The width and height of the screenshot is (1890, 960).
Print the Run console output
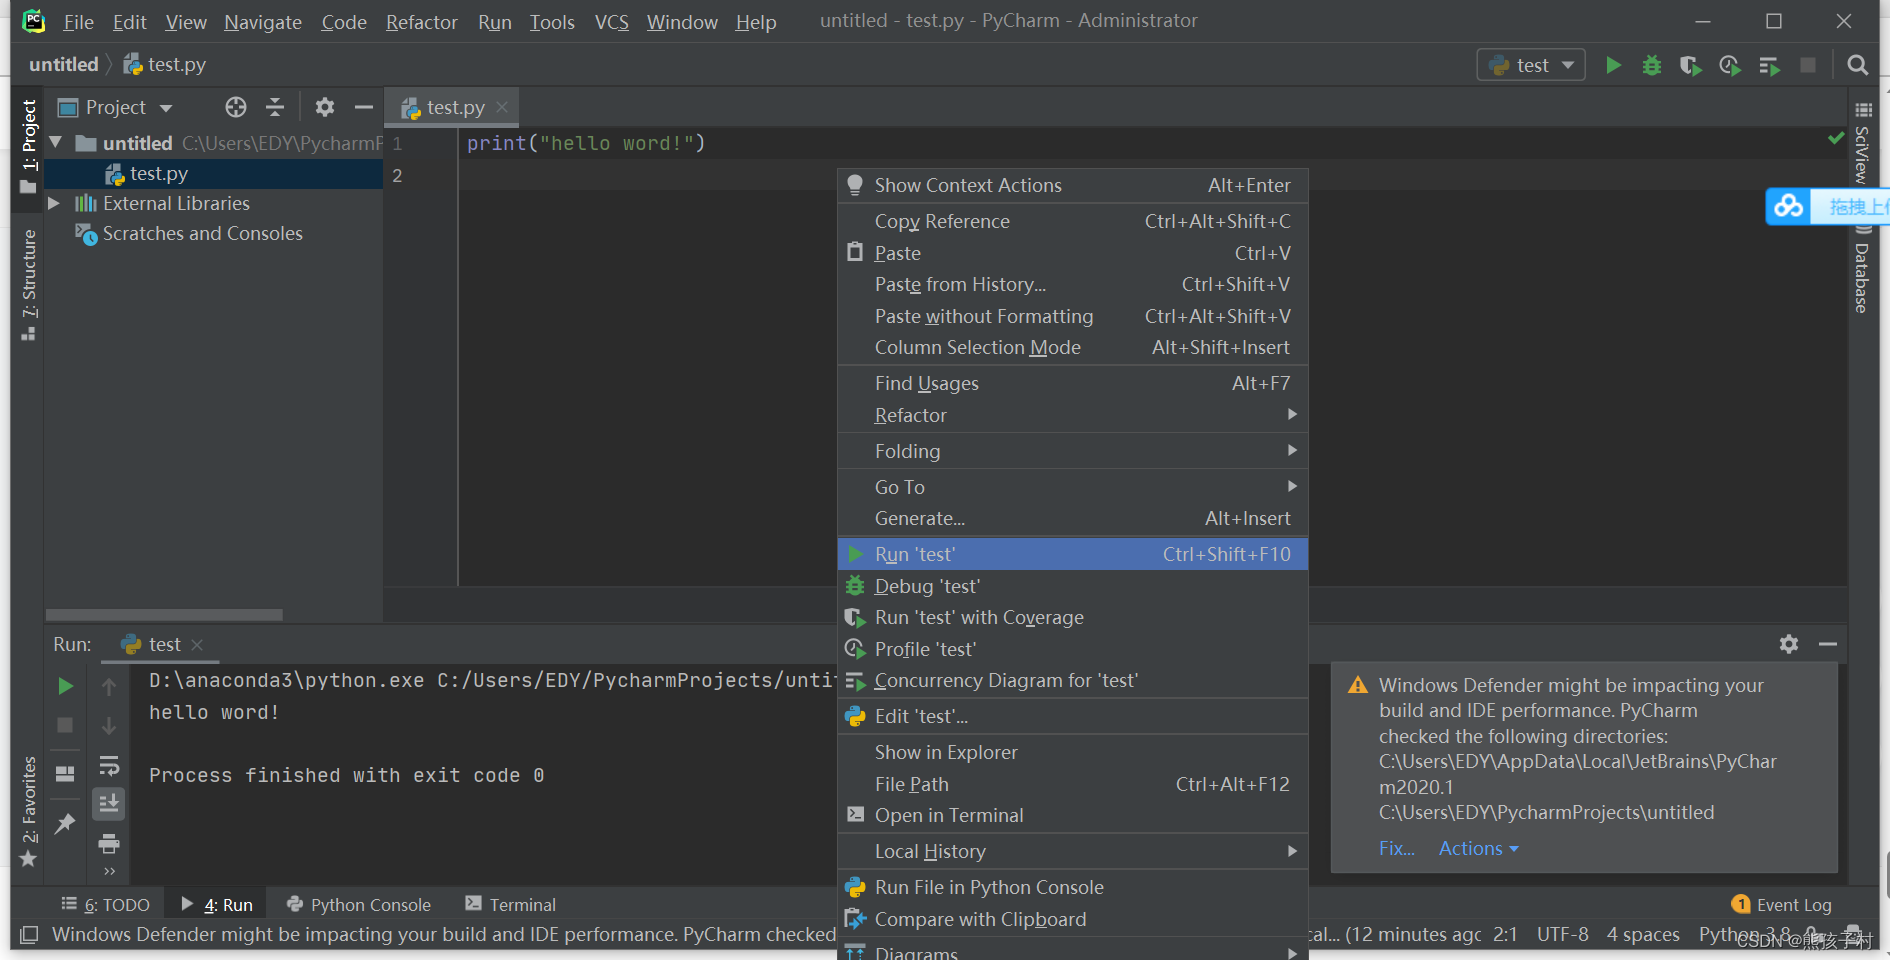click(x=109, y=843)
